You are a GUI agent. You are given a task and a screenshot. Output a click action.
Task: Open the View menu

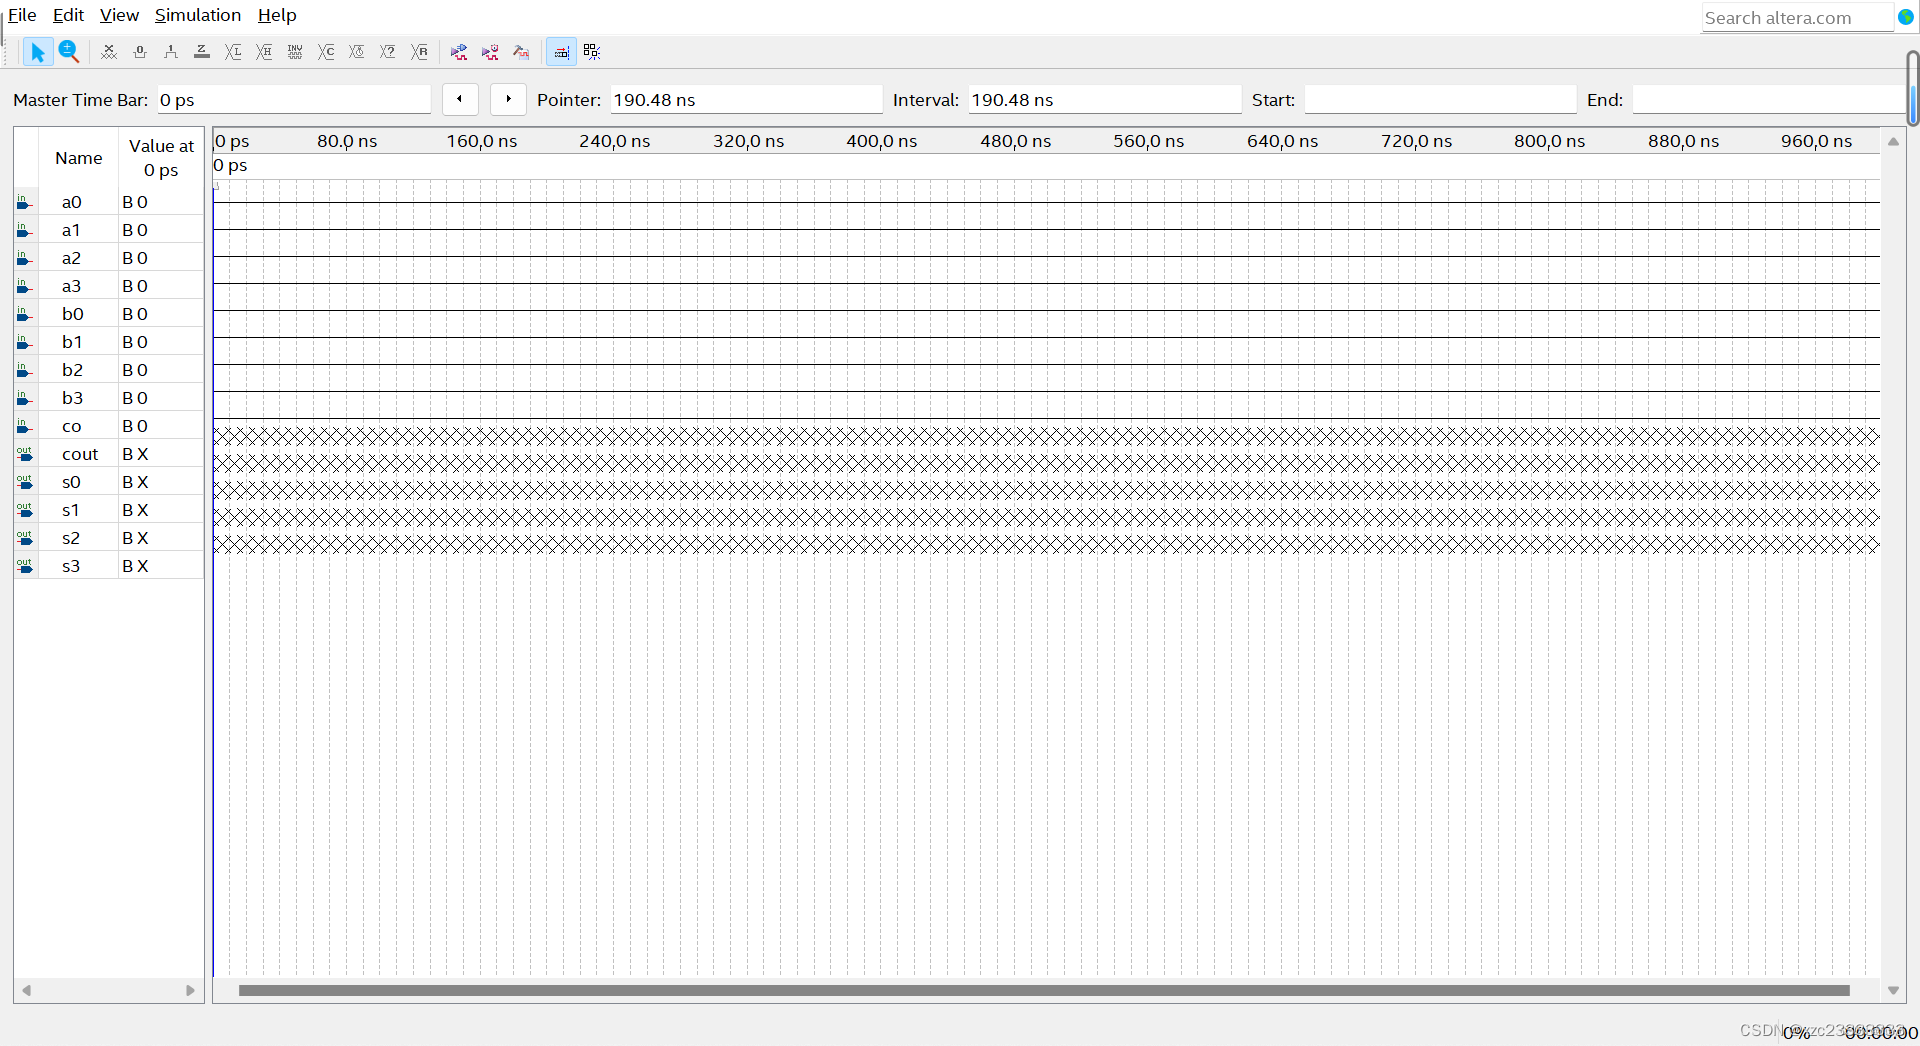tap(119, 15)
